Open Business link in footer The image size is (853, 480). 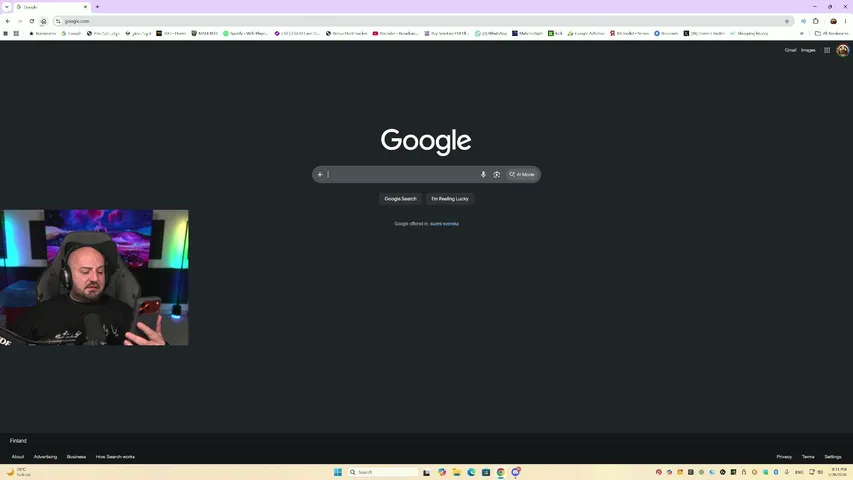tap(76, 457)
